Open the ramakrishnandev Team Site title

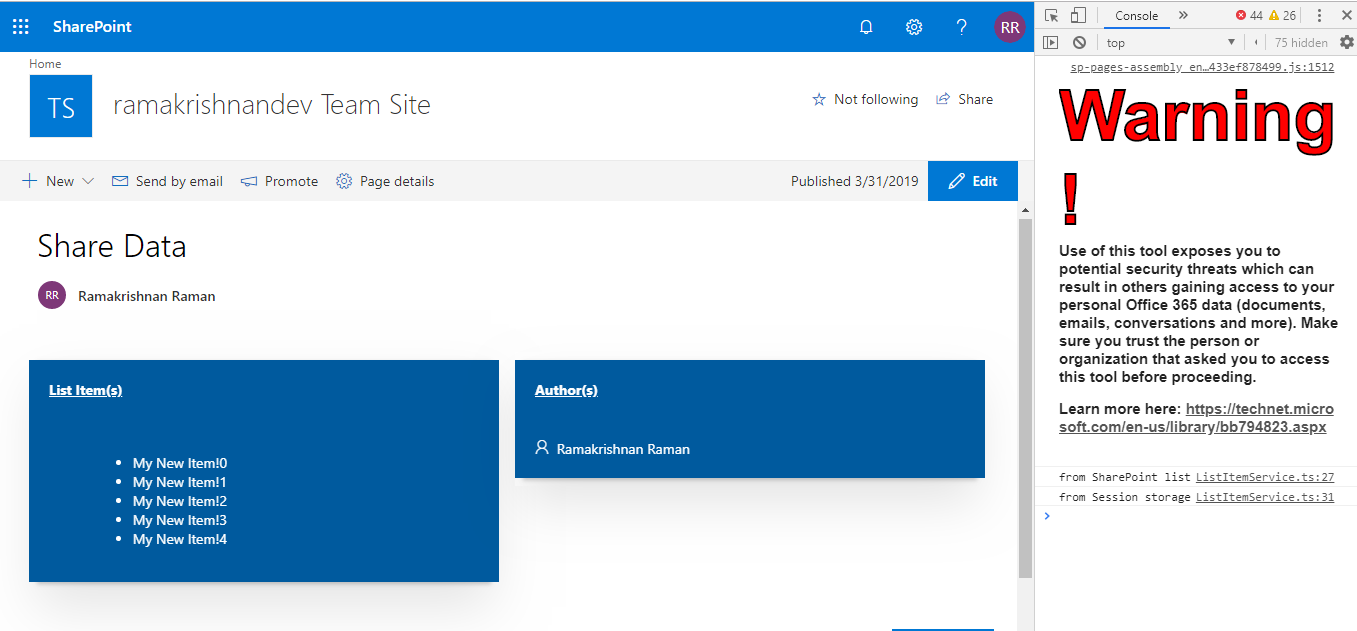click(272, 105)
